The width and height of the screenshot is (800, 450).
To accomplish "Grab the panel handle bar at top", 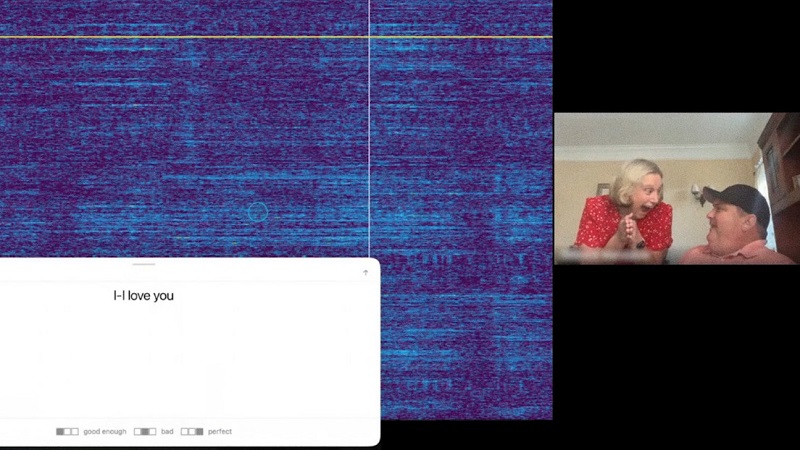I will [x=144, y=264].
